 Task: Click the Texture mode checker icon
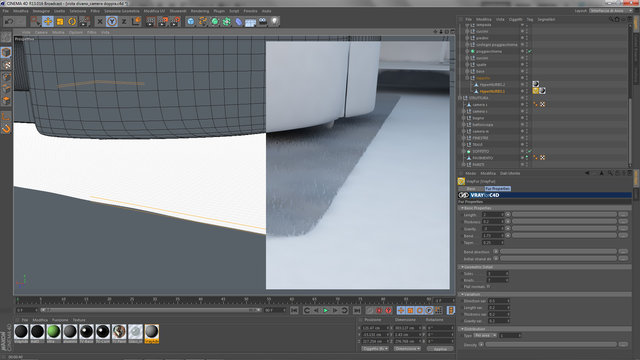tap(6, 64)
